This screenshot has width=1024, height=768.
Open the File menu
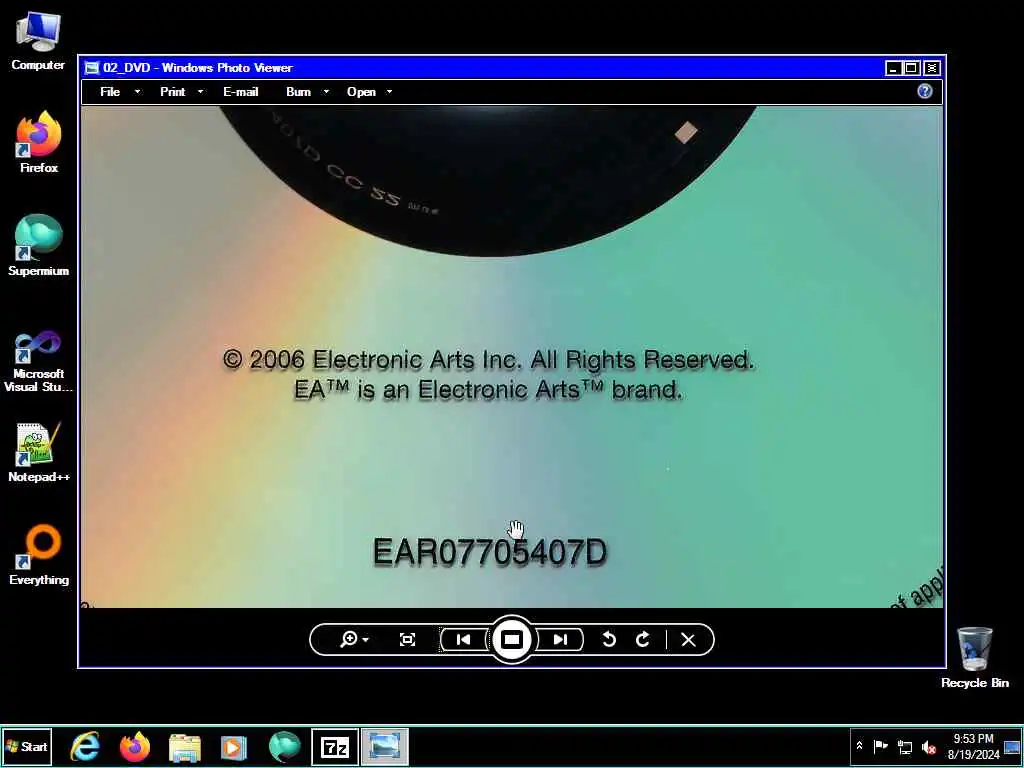pos(110,92)
